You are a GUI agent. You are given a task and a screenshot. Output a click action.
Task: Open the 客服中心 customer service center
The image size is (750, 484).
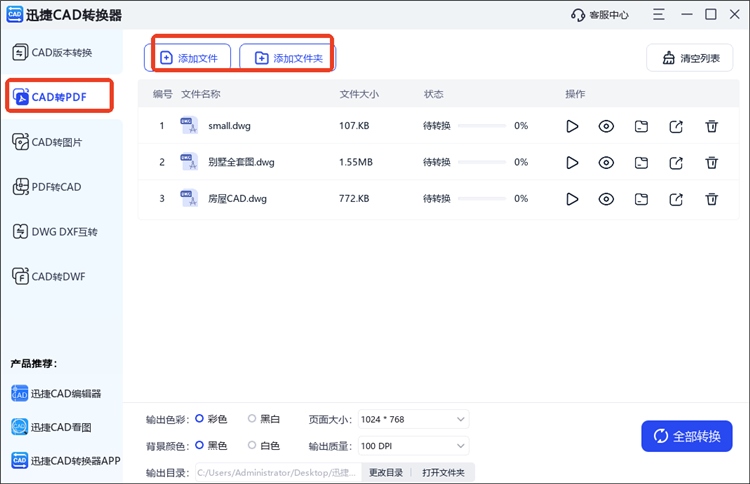point(600,15)
